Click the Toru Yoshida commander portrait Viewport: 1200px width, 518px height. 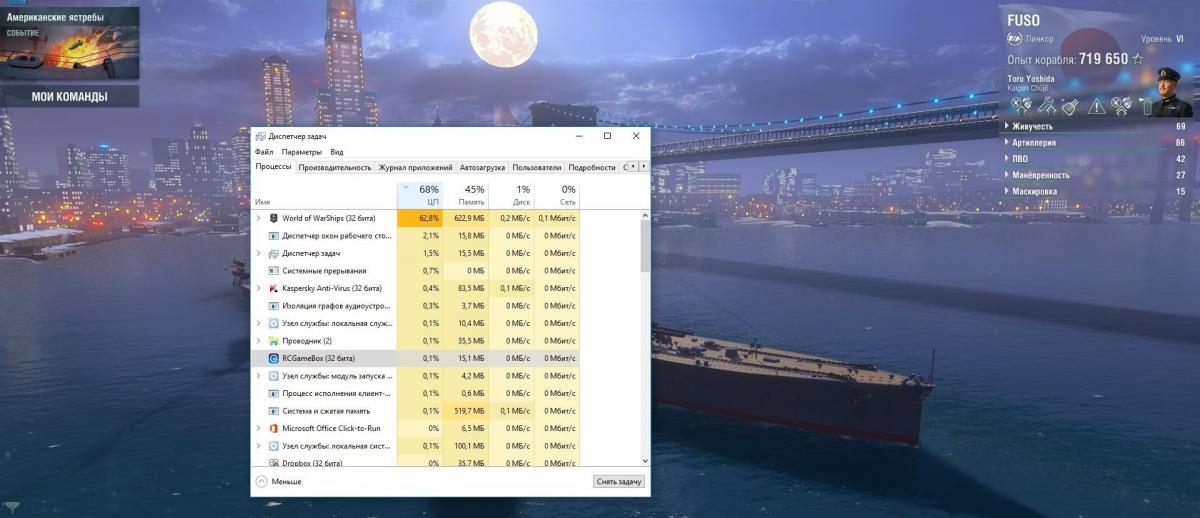point(1170,94)
